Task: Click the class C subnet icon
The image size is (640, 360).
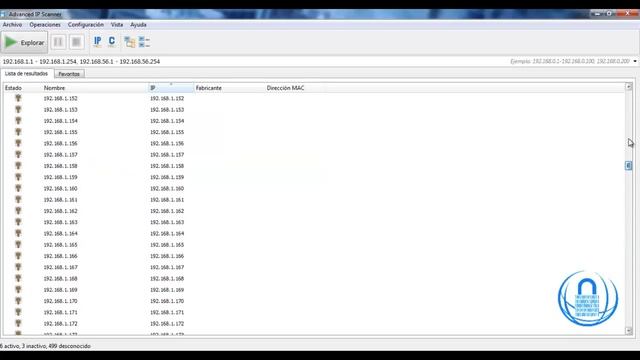Action: coord(111,42)
